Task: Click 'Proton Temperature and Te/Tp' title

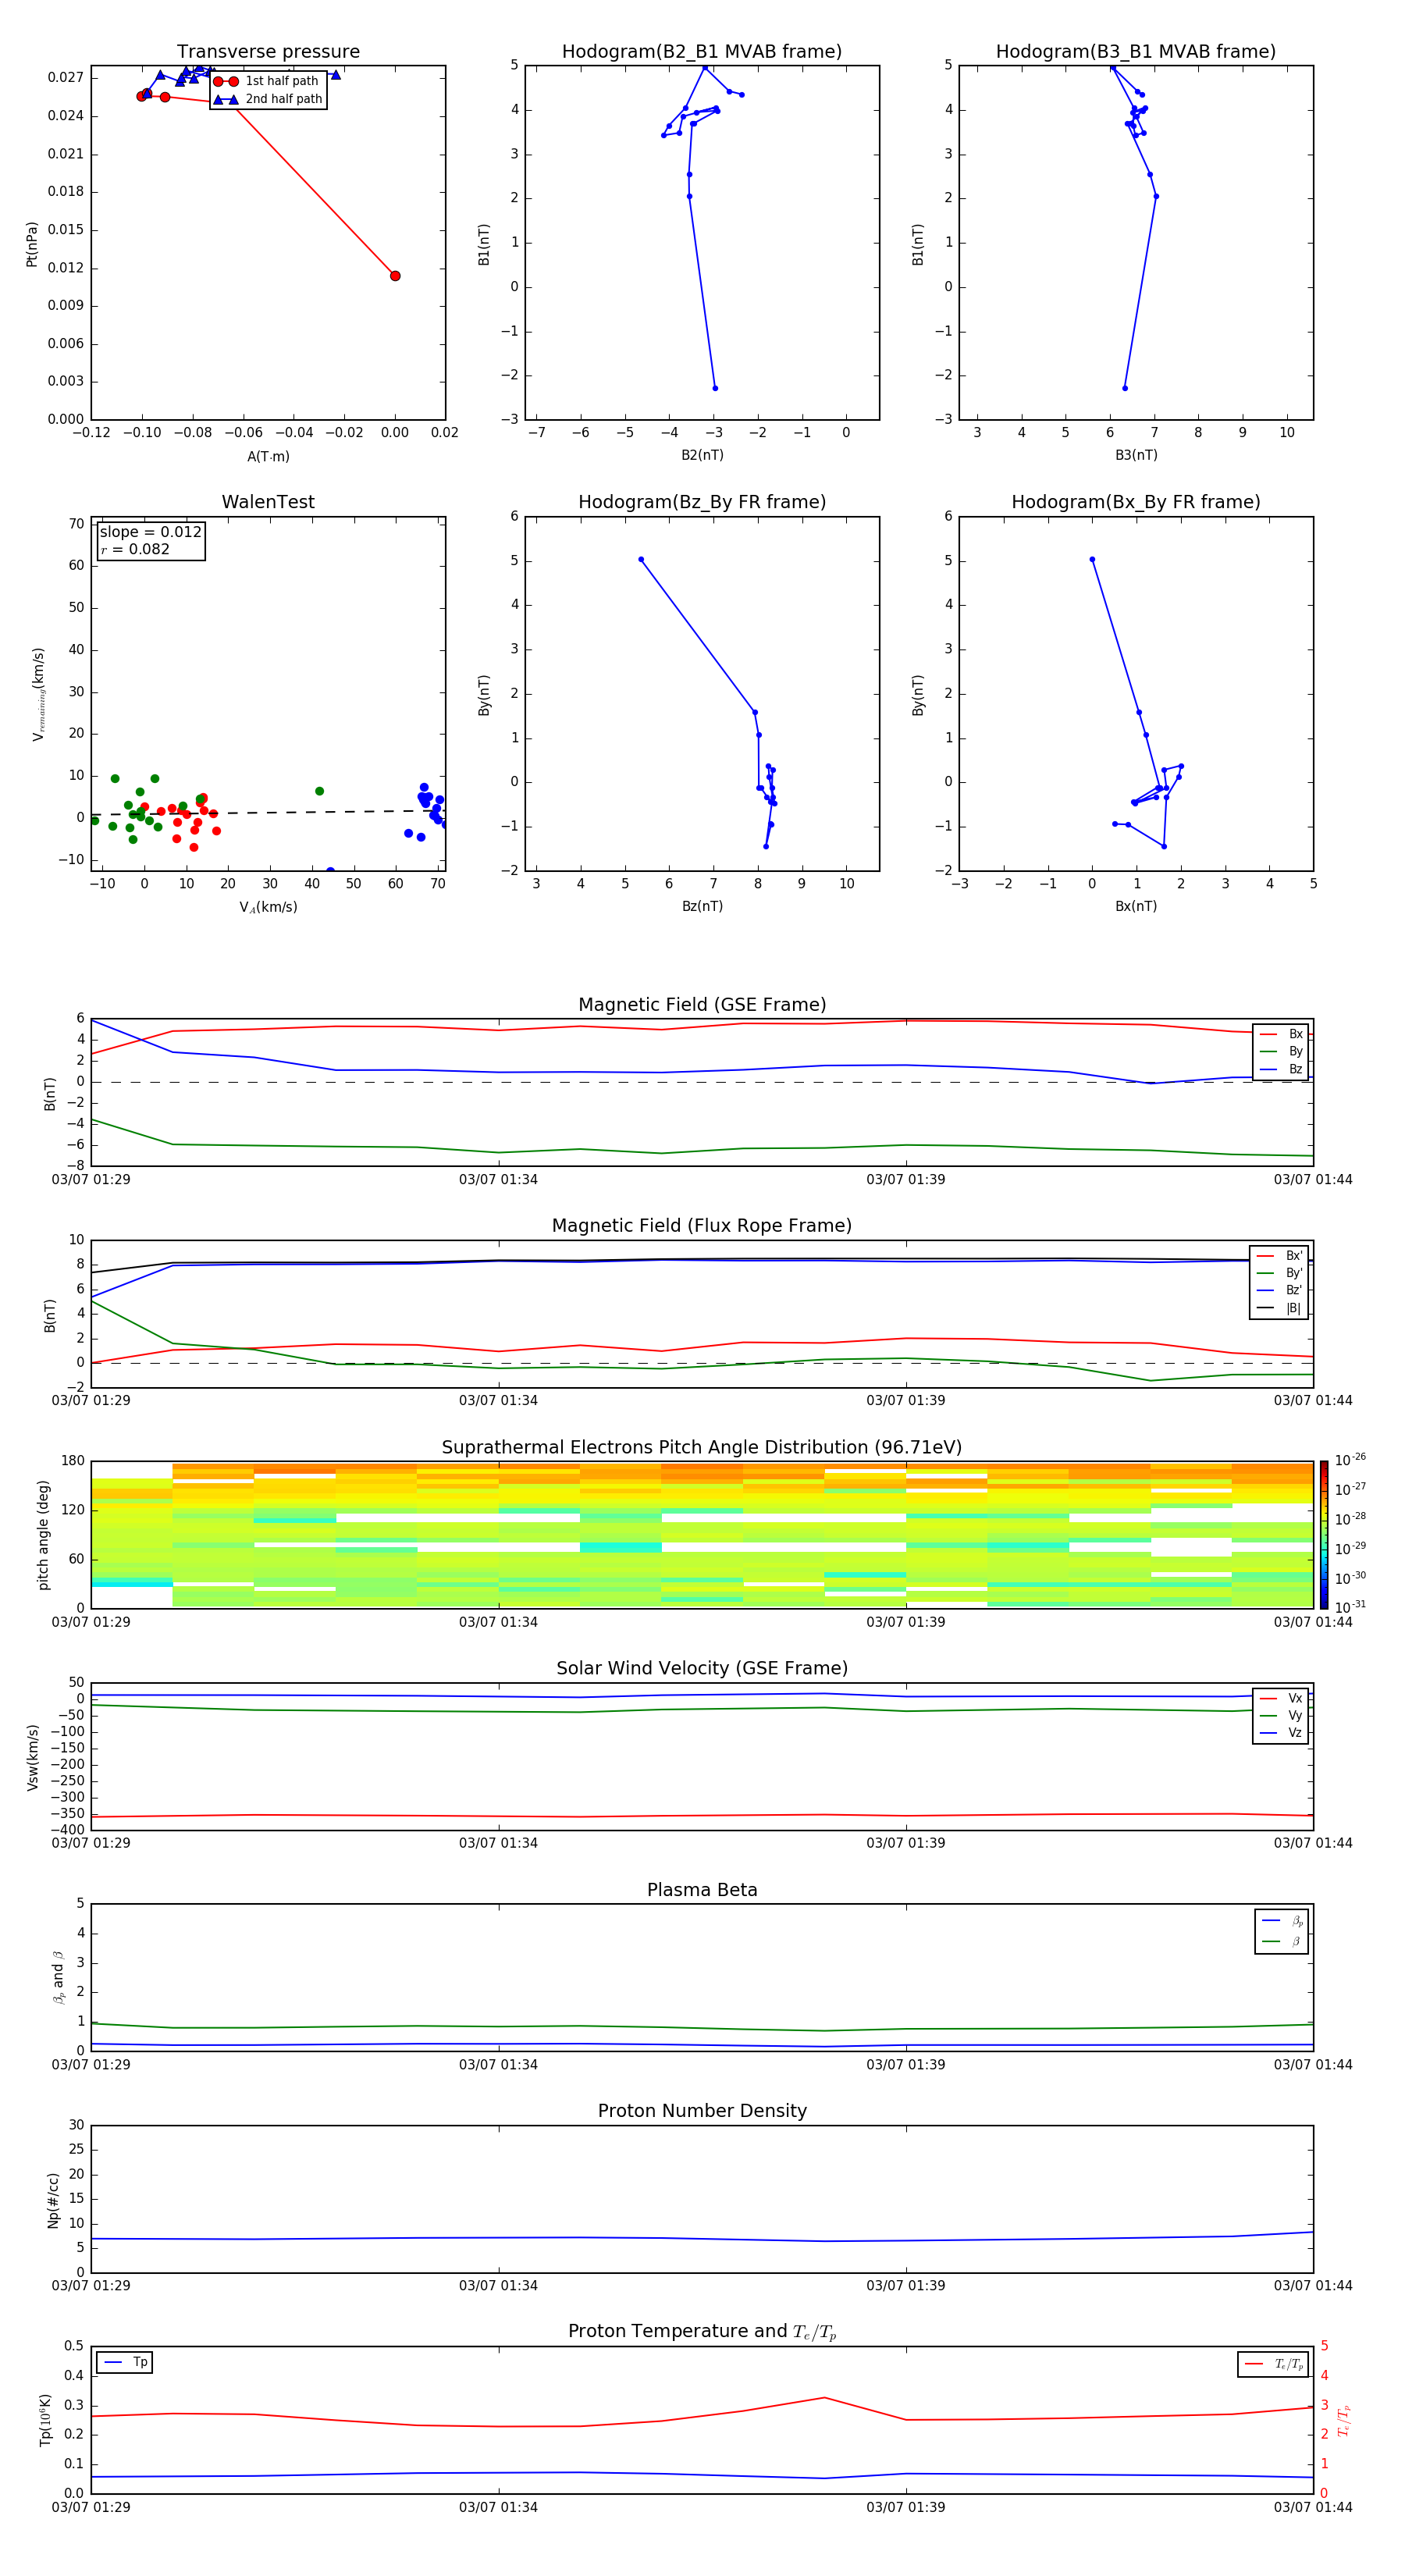Action: click(x=702, y=2332)
